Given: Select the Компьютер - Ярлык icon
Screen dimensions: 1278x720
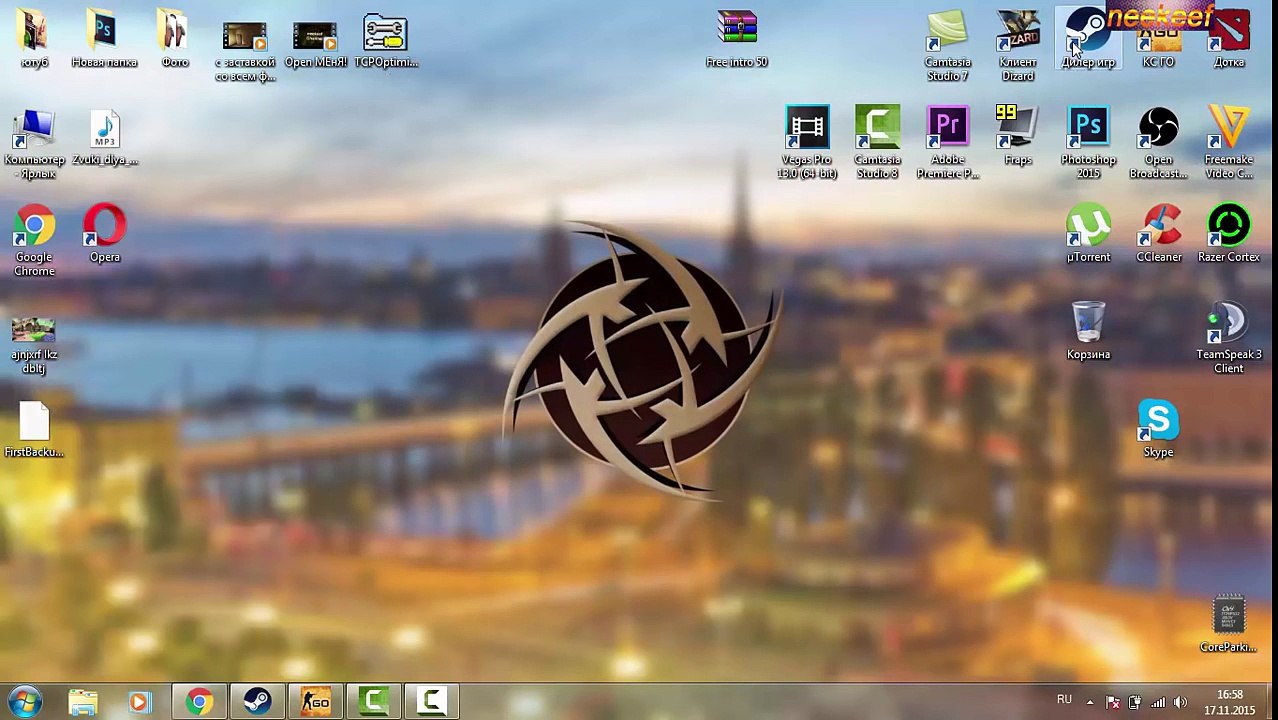Looking at the screenshot, I should (34, 144).
